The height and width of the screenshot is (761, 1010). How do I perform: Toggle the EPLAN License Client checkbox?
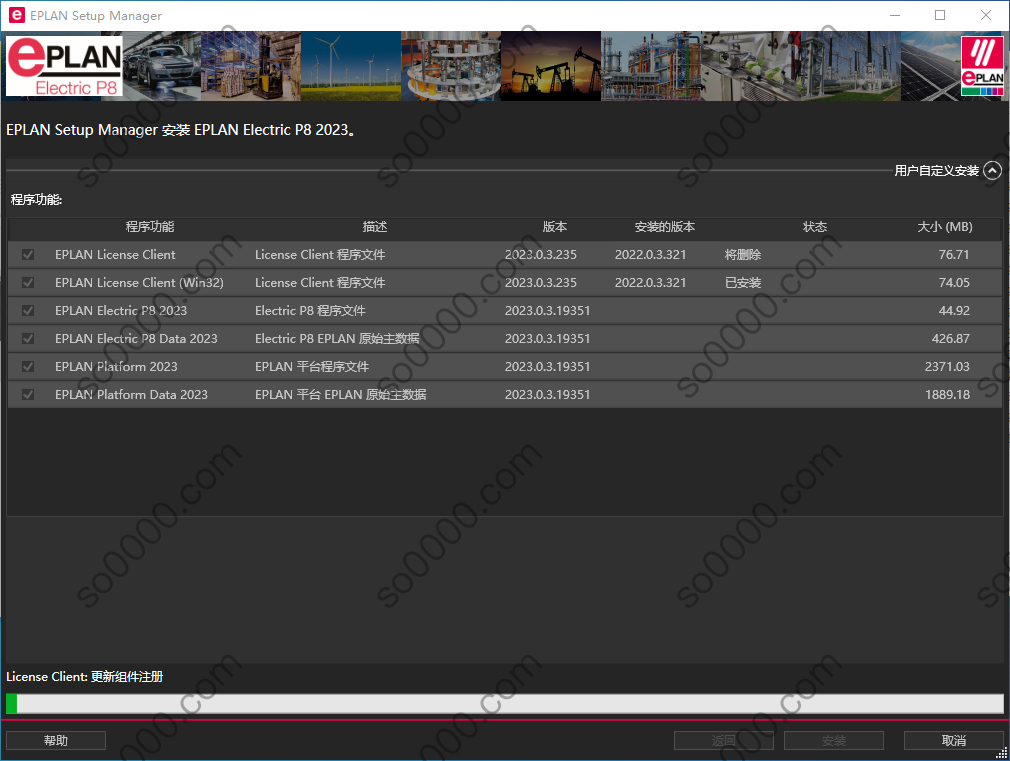click(28, 255)
